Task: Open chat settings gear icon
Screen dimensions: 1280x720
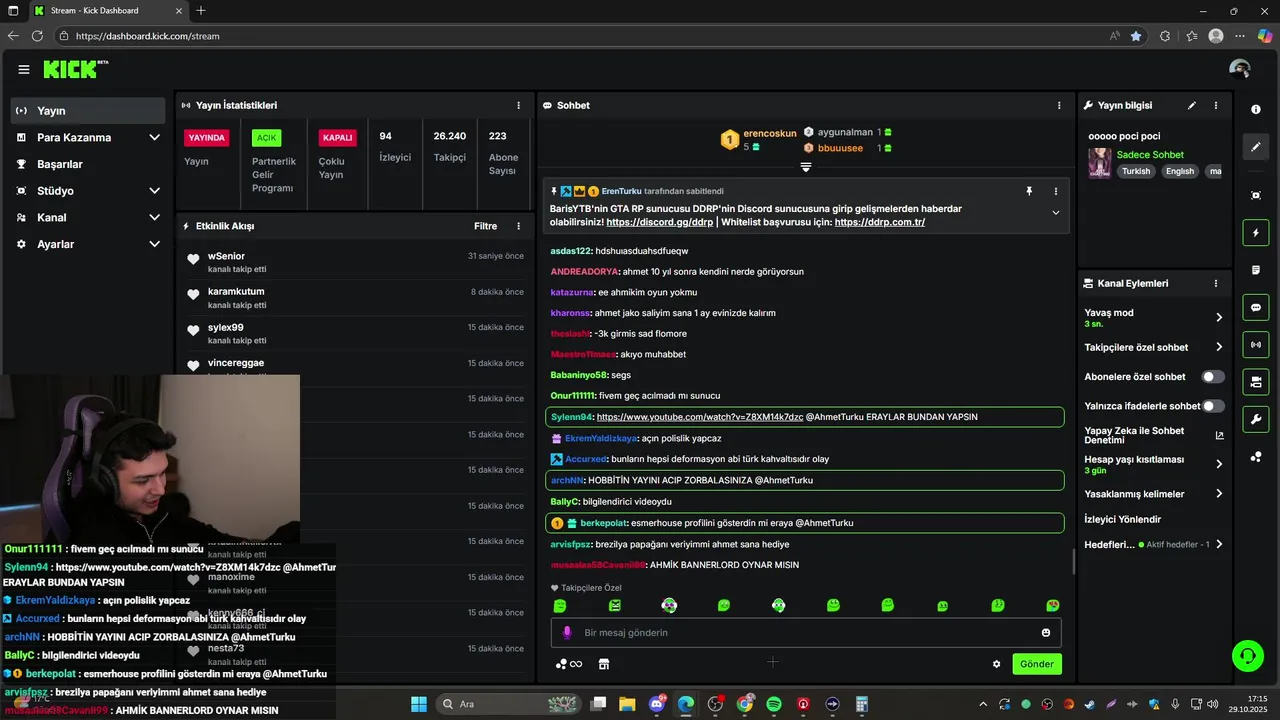Action: (996, 664)
